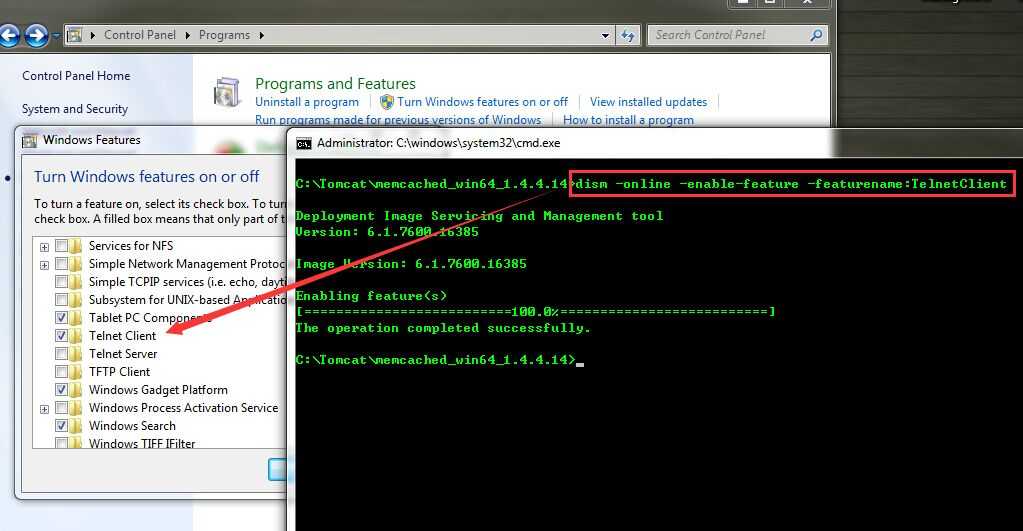
Task: Disable the Windows Gadget Platform checkbox
Action: pos(61,390)
